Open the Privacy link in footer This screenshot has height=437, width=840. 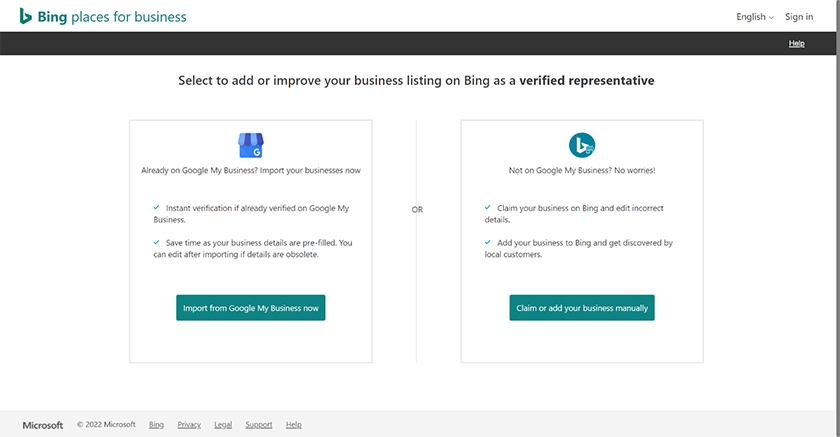[x=189, y=425]
